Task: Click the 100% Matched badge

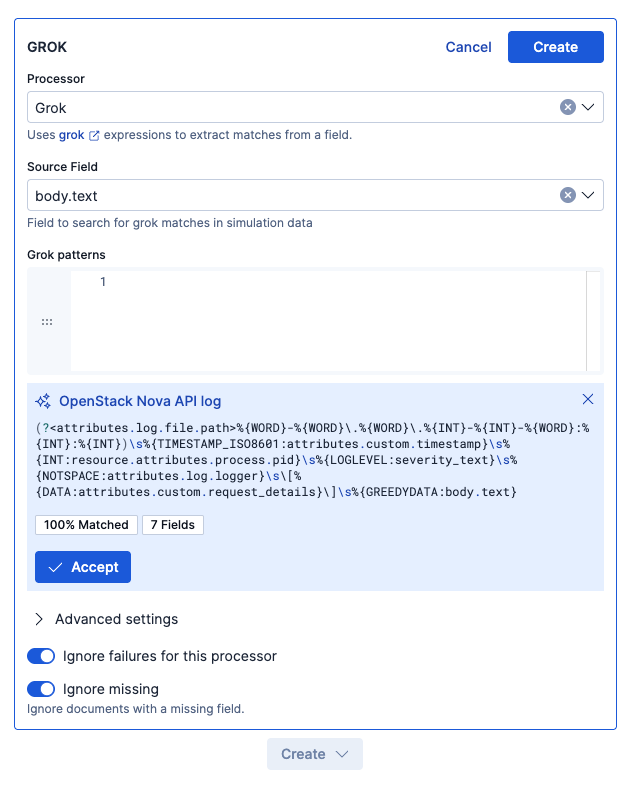Action: 85,525
